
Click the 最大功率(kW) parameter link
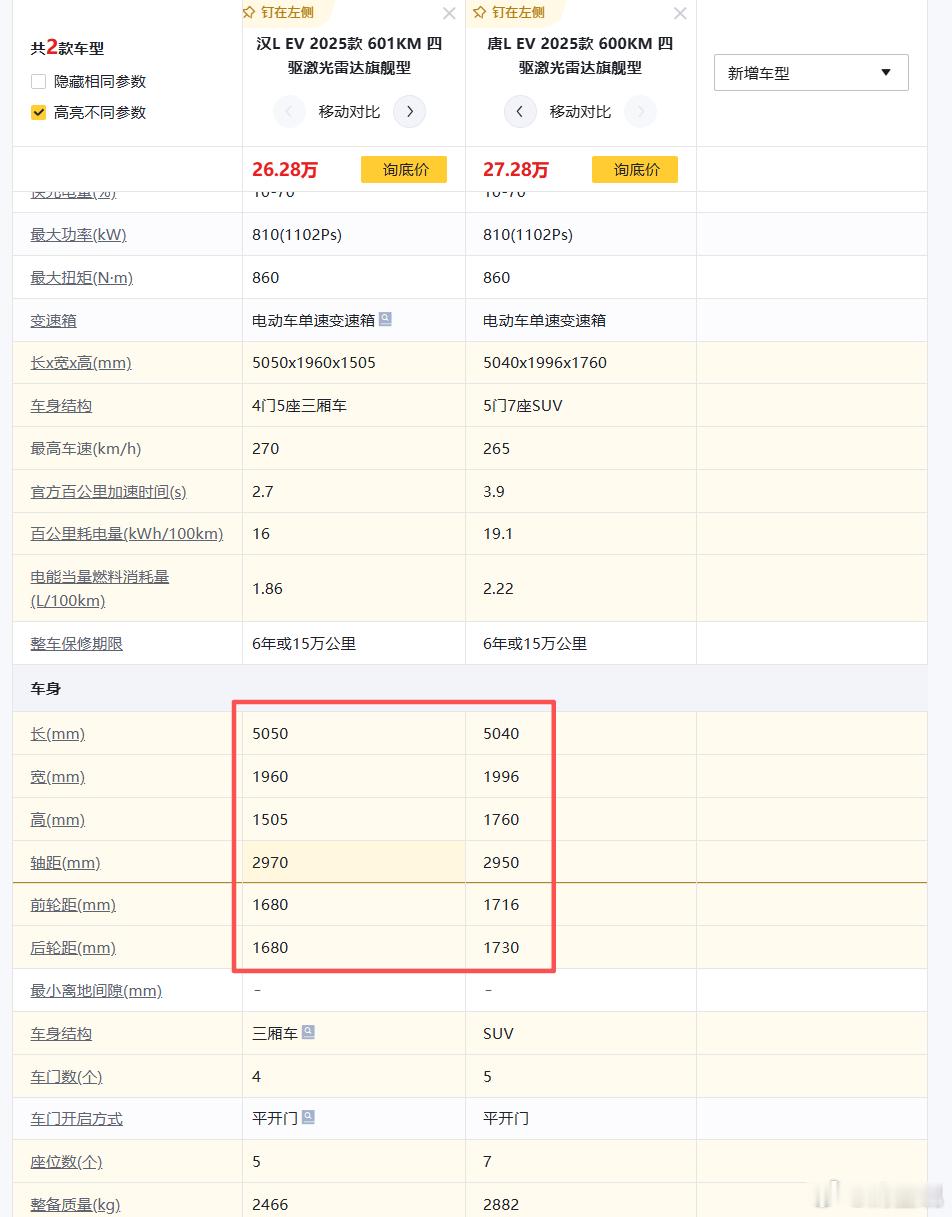click(78, 235)
